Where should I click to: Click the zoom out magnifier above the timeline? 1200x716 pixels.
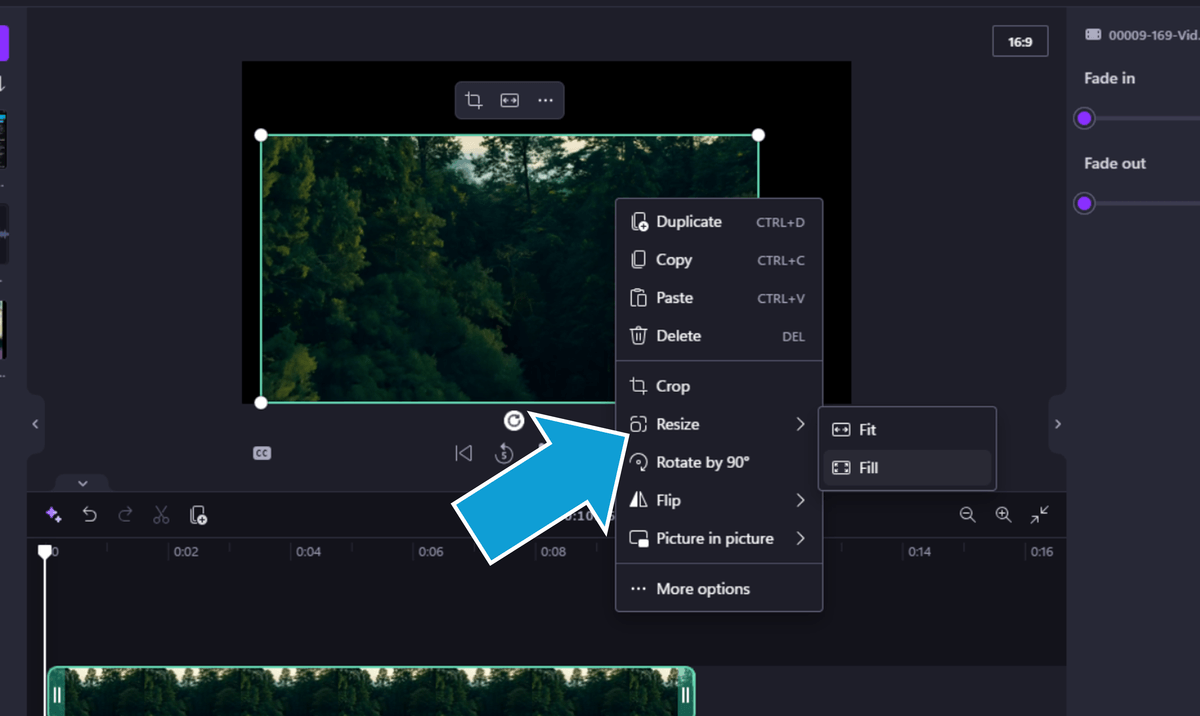pyautogui.click(x=967, y=514)
